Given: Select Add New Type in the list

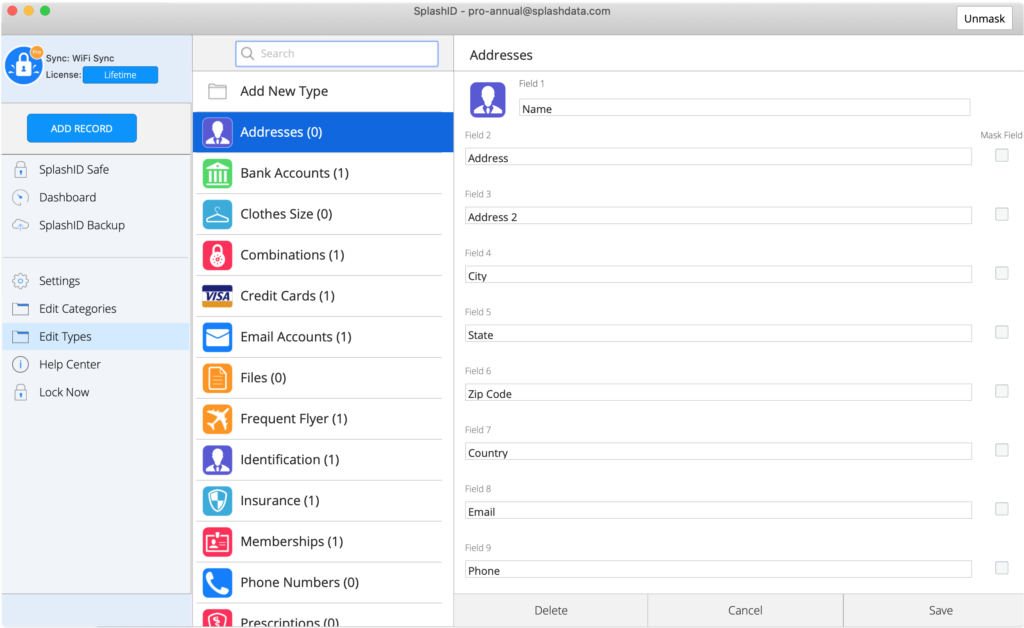Looking at the screenshot, I should point(284,91).
